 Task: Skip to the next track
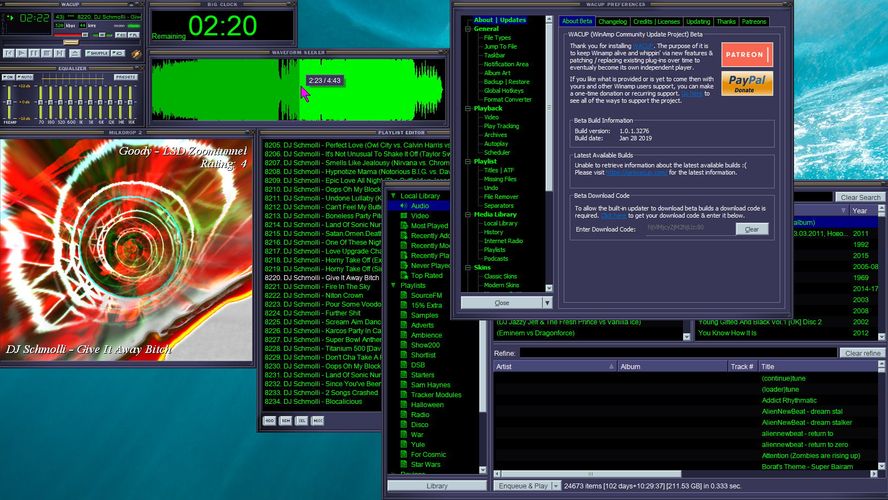click(x=61, y=51)
